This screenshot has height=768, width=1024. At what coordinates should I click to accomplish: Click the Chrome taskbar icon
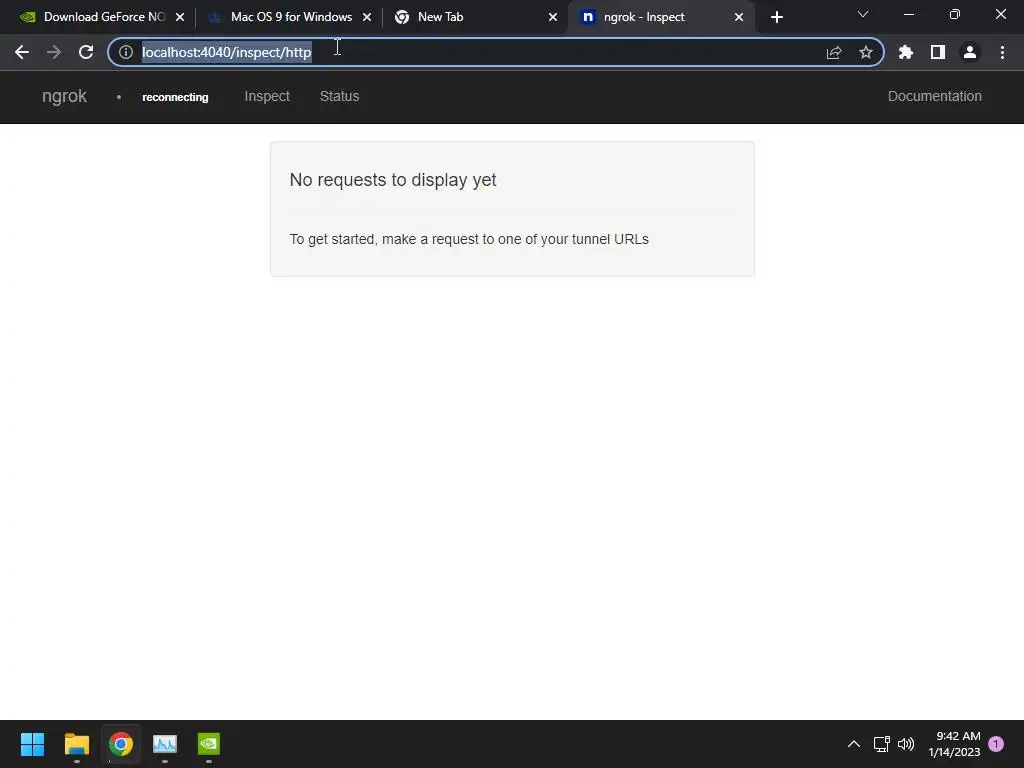click(121, 744)
